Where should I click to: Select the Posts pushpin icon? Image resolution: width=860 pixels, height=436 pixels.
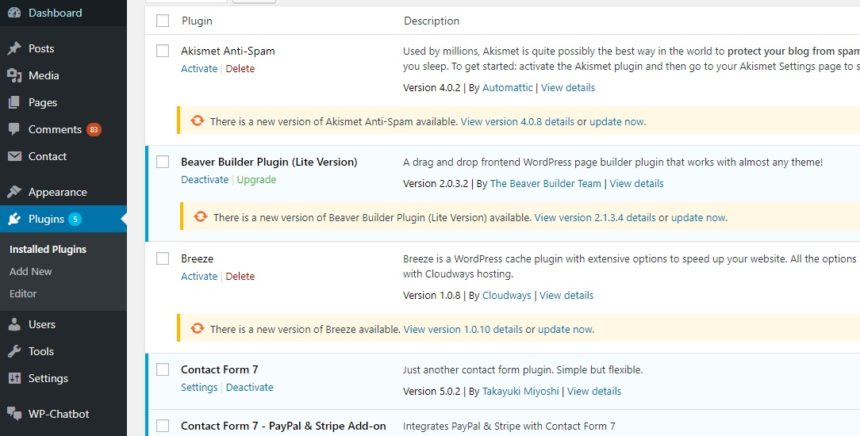point(14,48)
